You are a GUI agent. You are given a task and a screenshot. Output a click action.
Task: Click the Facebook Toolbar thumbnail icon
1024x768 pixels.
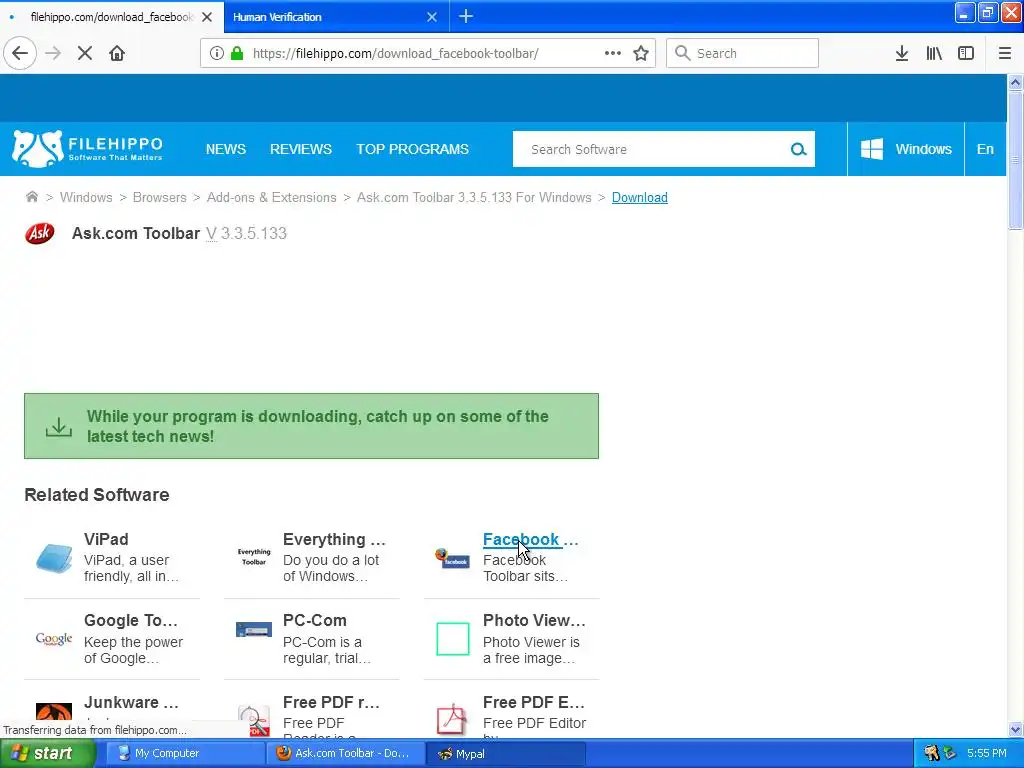point(453,558)
